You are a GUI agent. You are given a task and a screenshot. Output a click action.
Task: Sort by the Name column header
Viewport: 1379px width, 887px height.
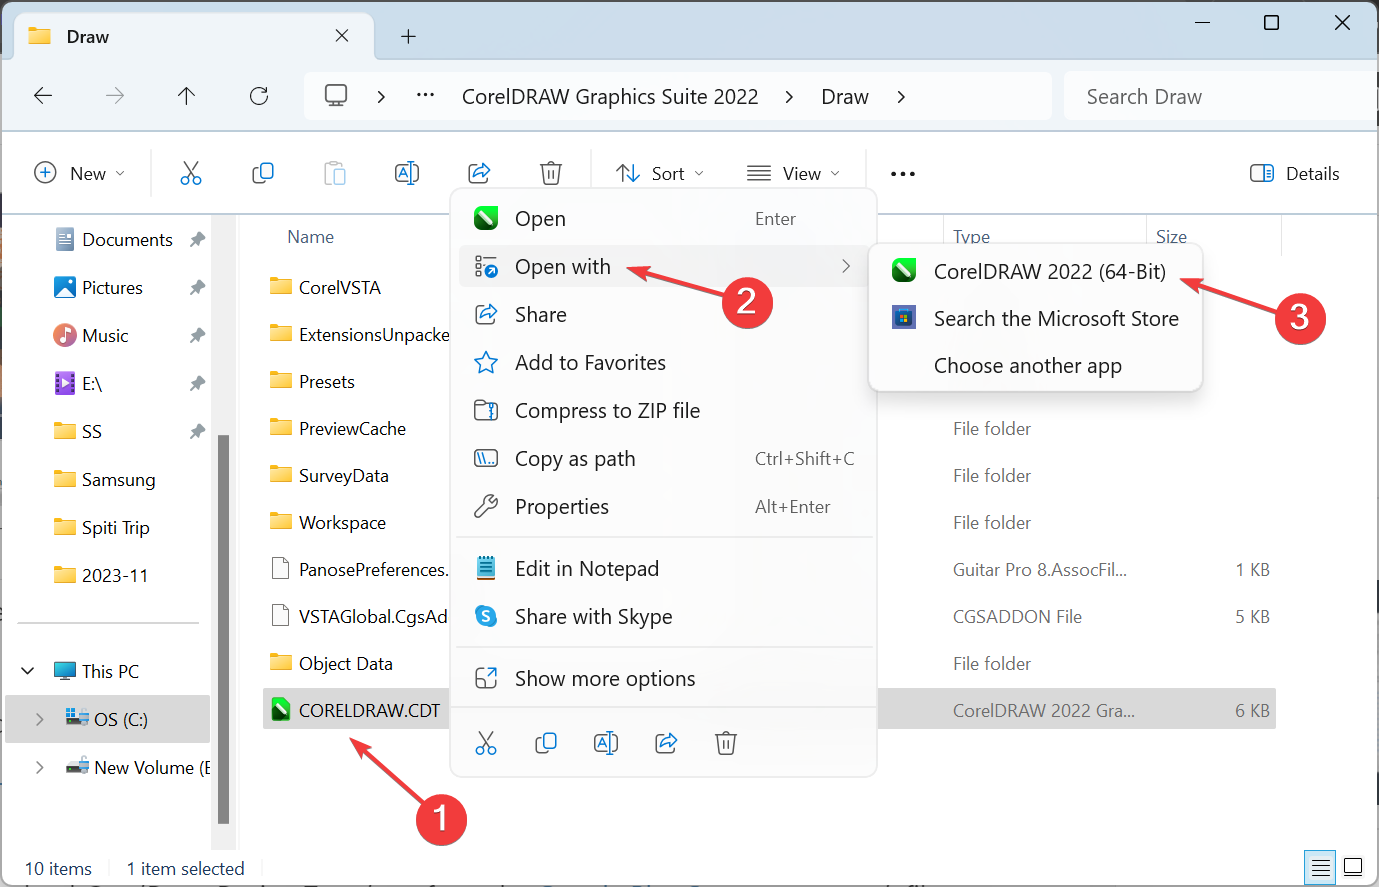coord(311,237)
